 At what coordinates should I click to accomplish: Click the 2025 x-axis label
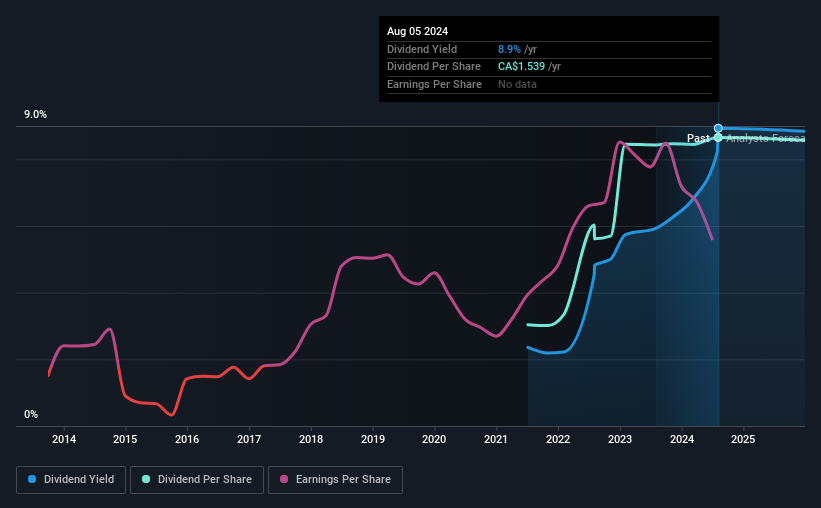click(x=743, y=439)
